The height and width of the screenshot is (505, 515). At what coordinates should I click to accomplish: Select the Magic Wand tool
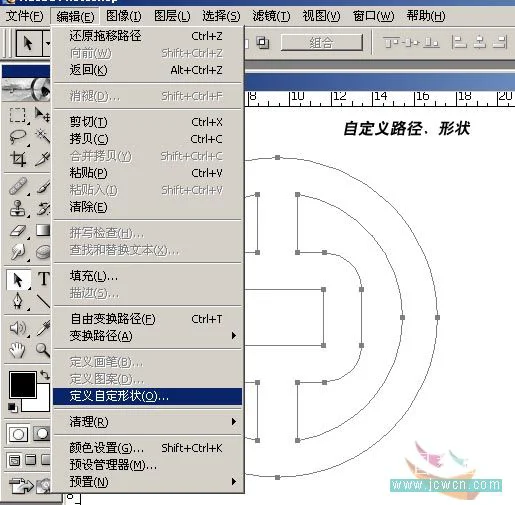(x=42, y=137)
